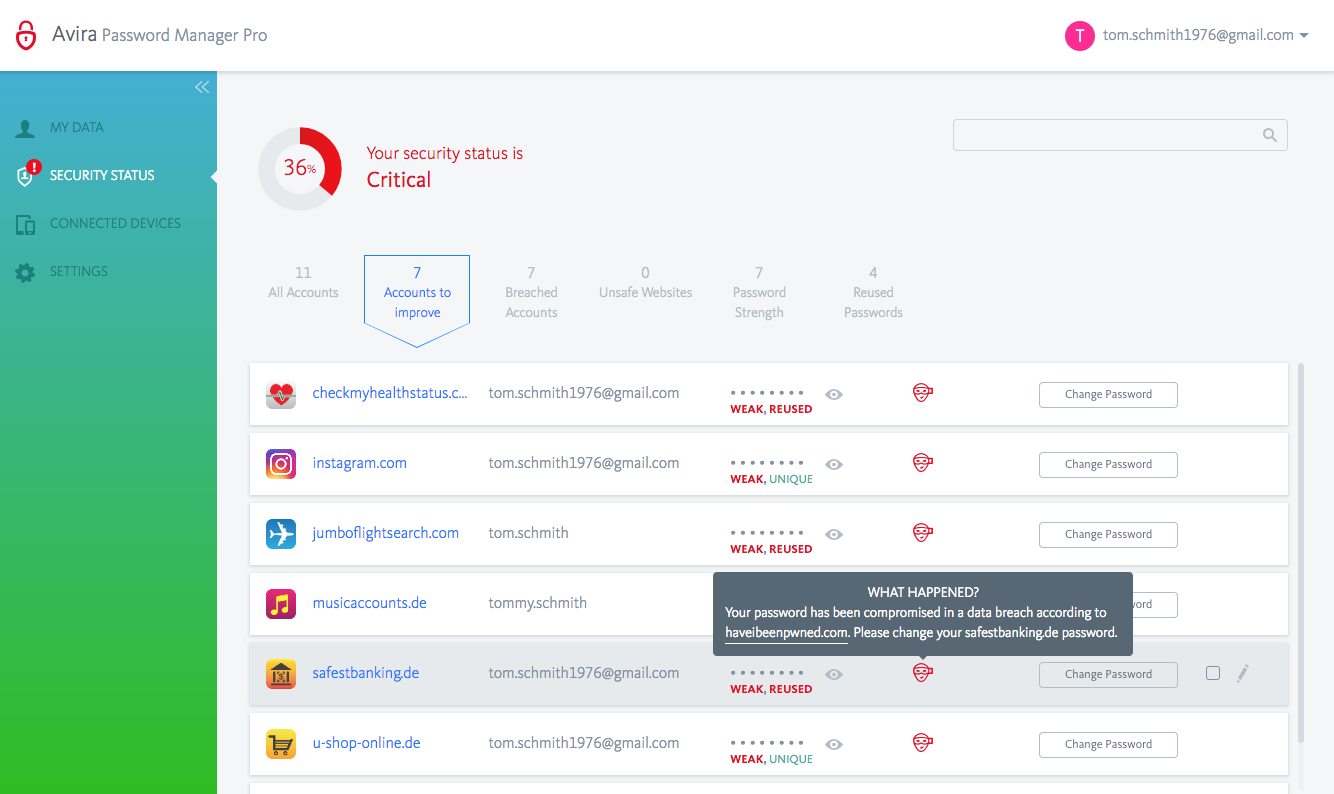Show safestbanking.de password with eye icon

pyautogui.click(x=834, y=674)
